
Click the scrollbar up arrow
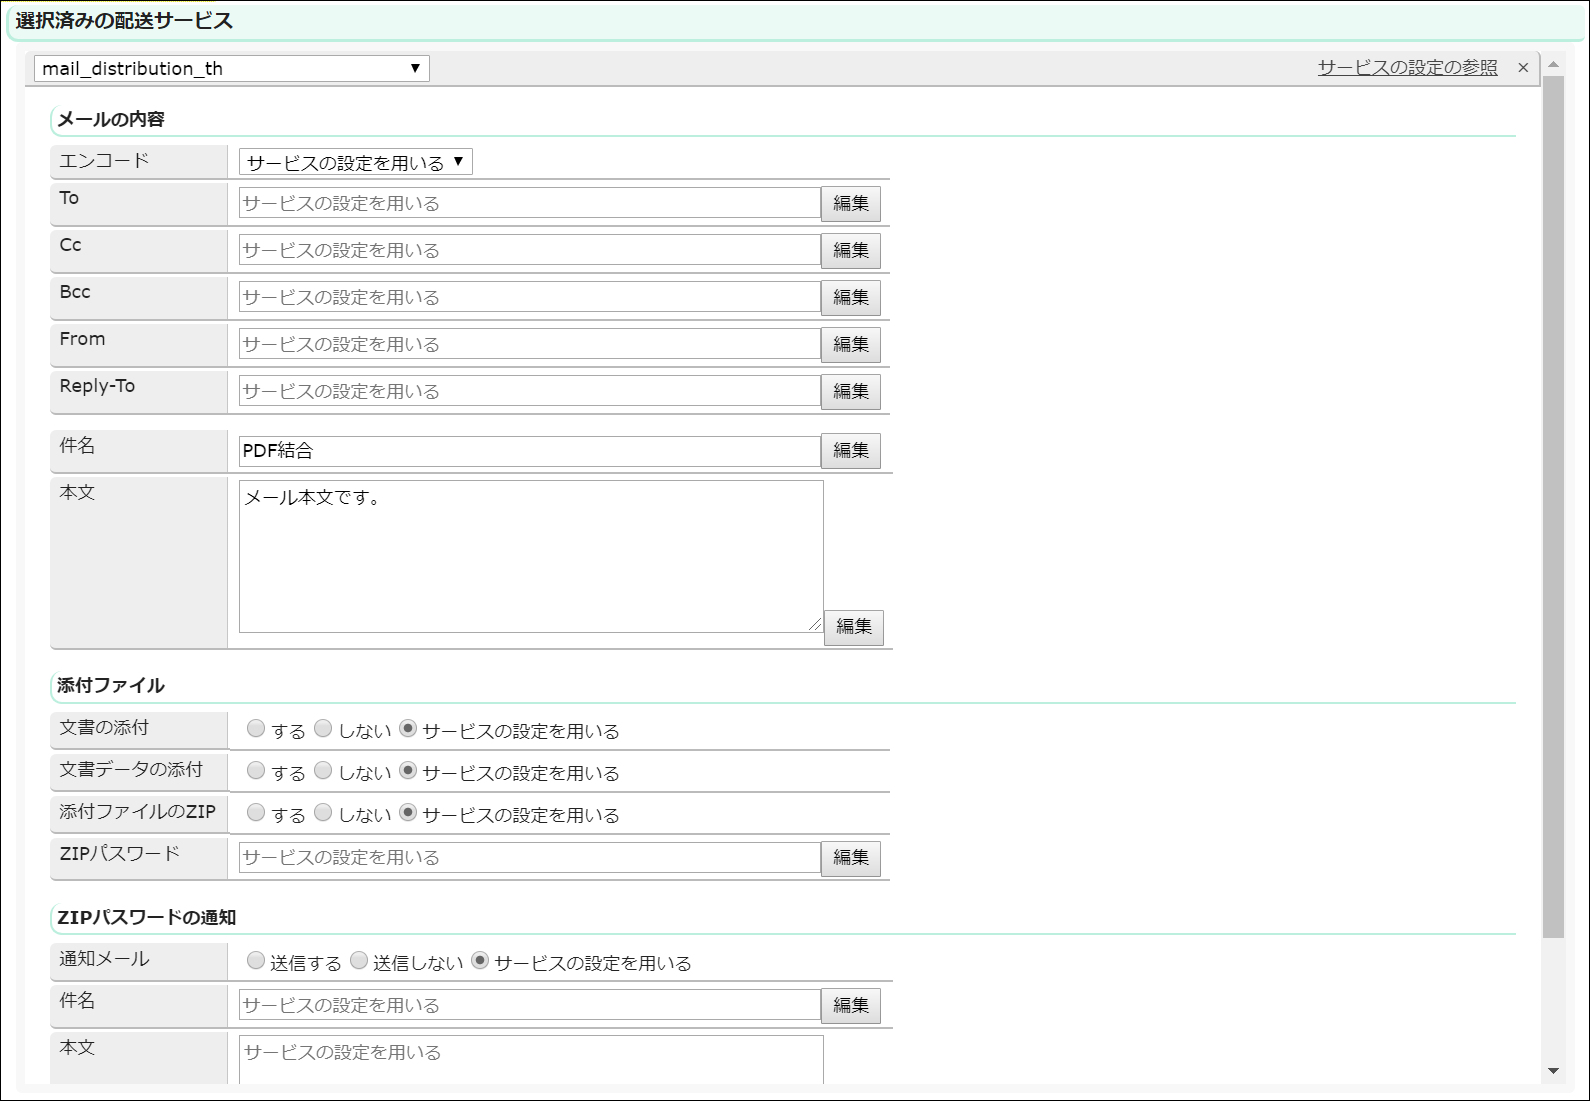pyautogui.click(x=1553, y=65)
